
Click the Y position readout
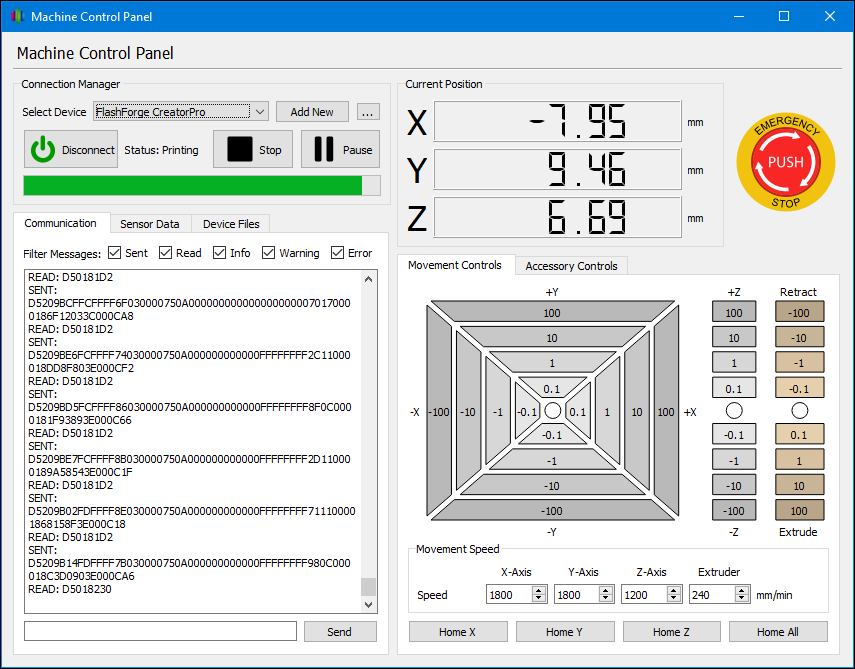point(557,169)
